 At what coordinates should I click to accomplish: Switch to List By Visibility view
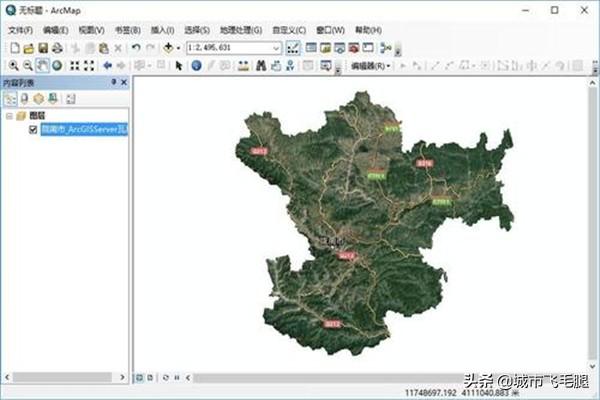point(39,99)
